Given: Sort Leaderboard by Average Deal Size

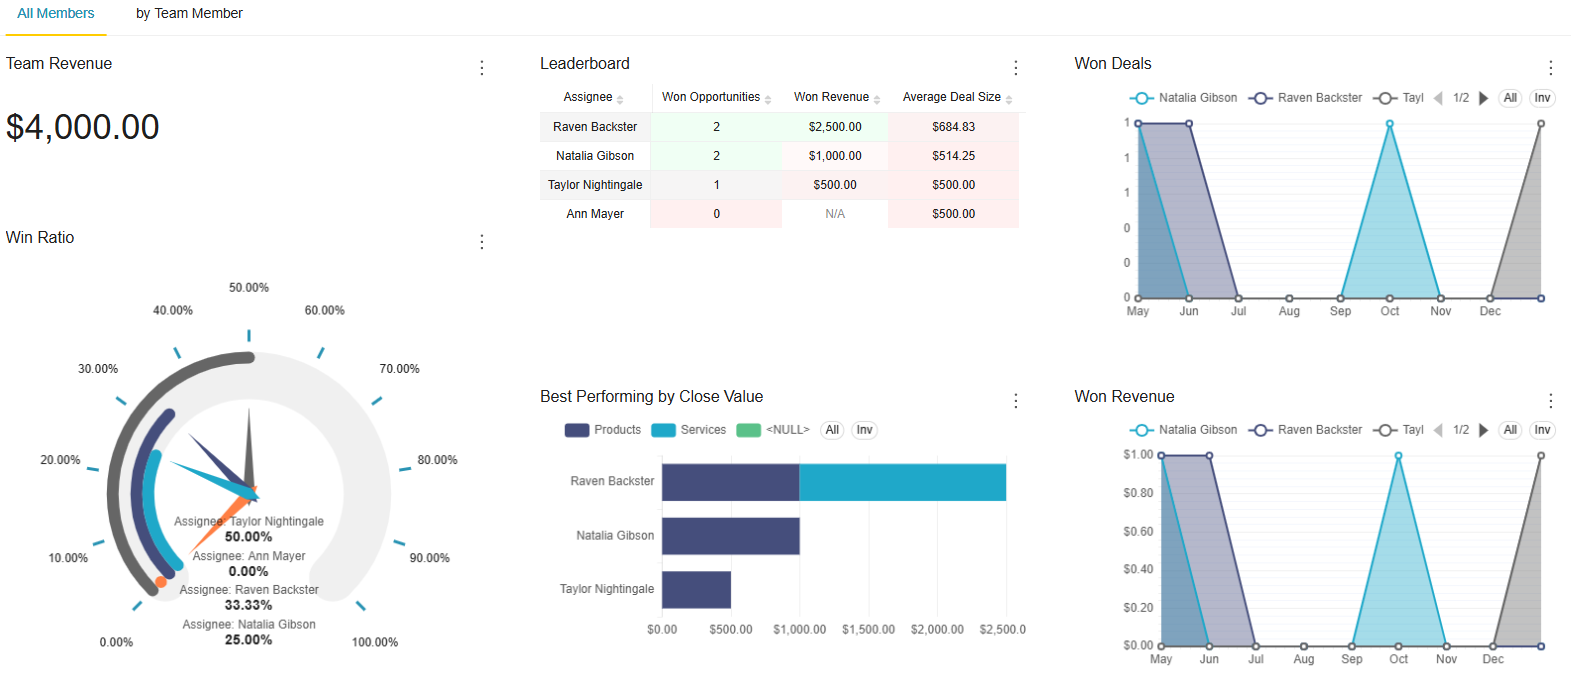Looking at the screenshot, I should (x=957, y=97).
